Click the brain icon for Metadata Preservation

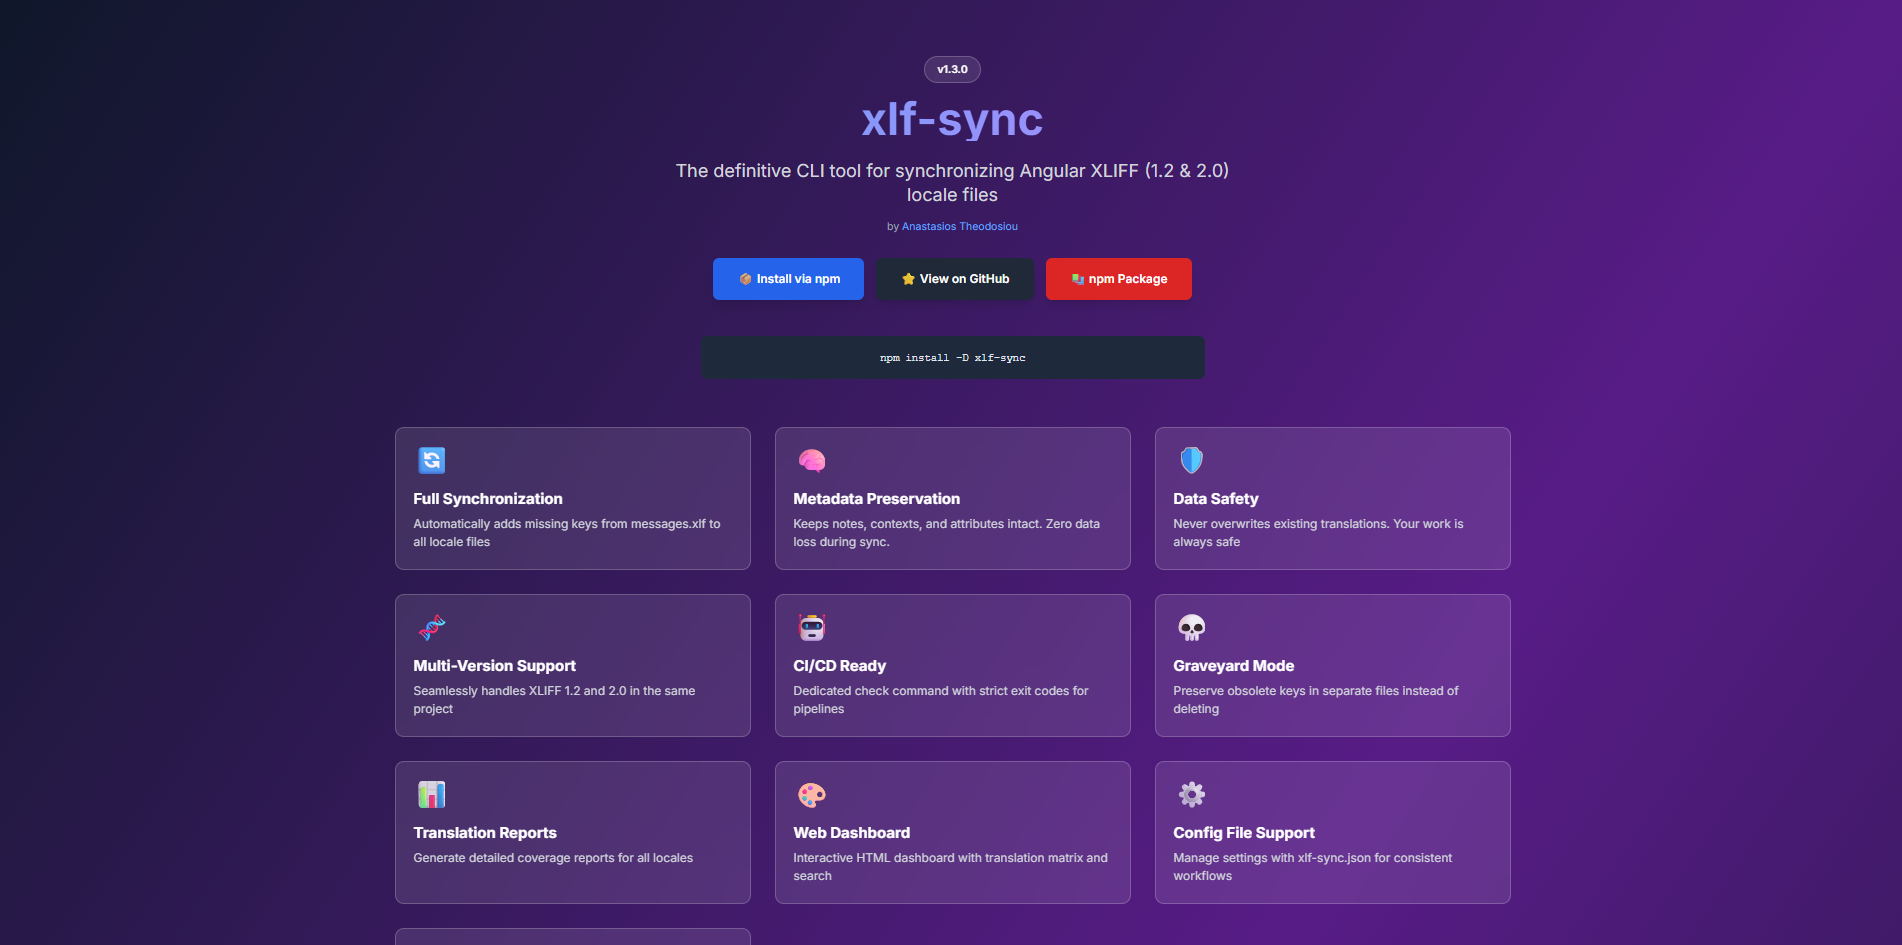click(811, 460)
